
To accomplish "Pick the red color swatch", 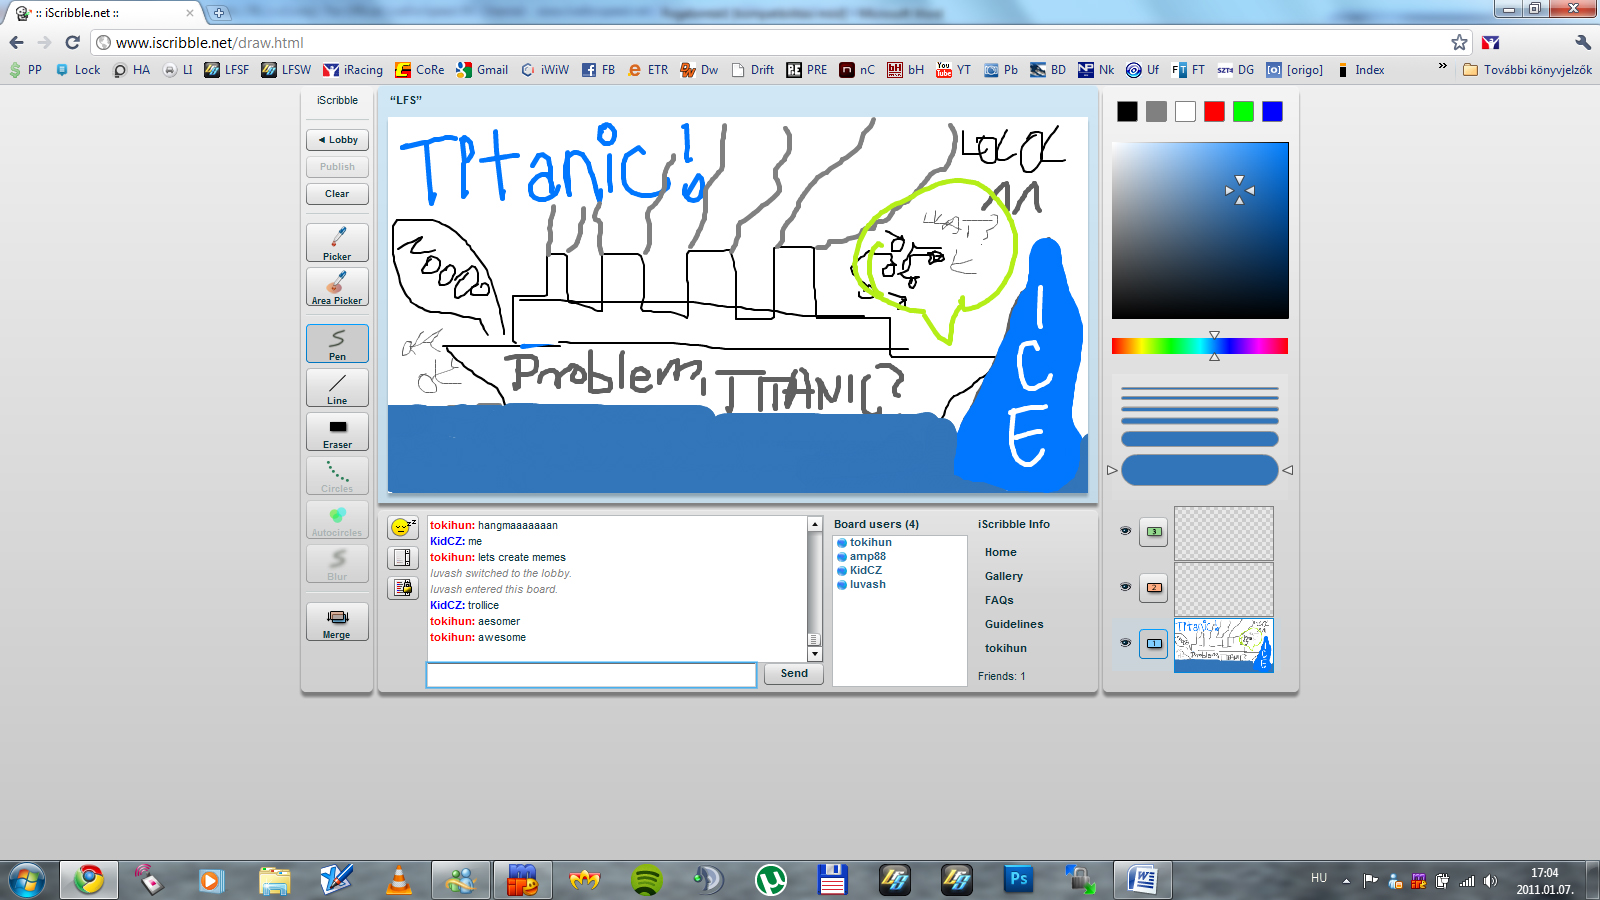I will 1214,112.
